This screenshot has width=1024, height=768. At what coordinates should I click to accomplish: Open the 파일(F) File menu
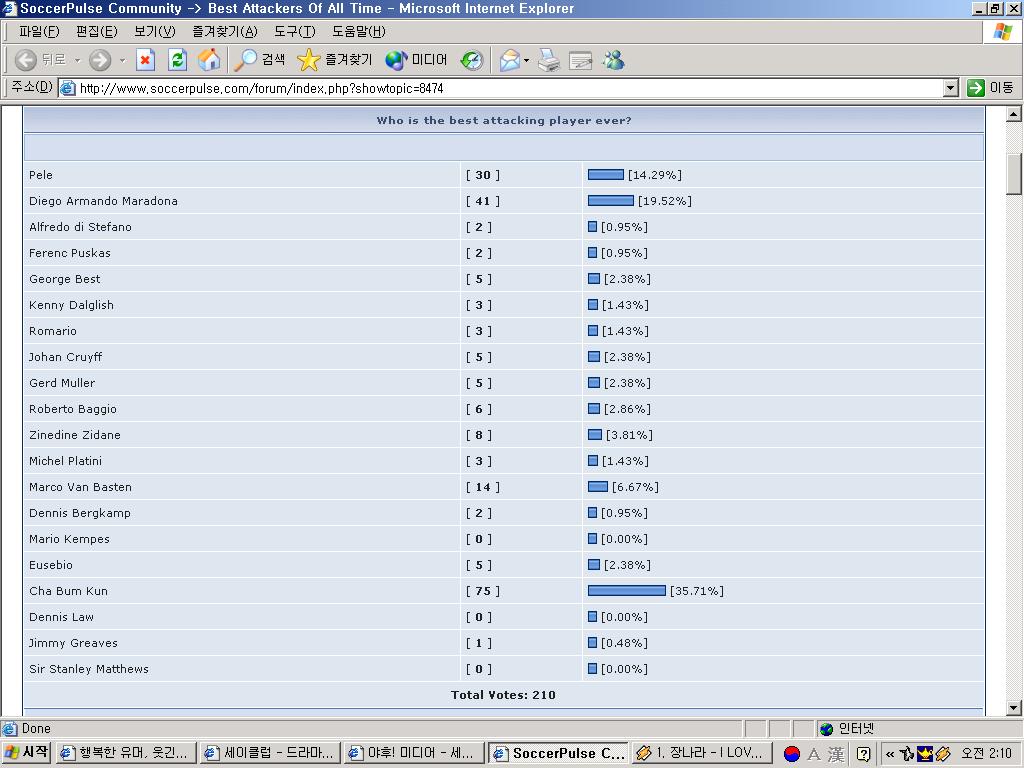pos(39,32)
